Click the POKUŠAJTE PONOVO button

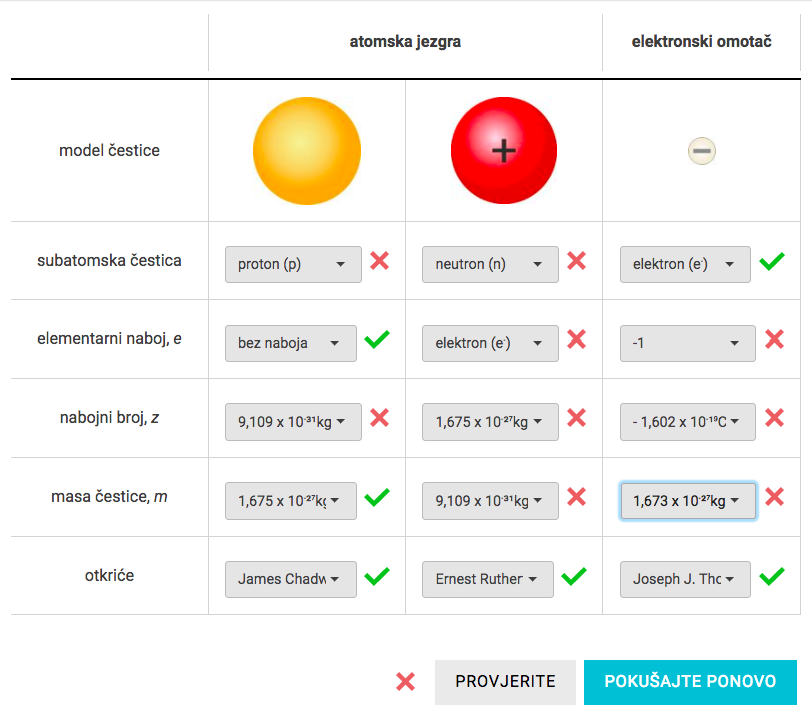[x=690, y=682]
